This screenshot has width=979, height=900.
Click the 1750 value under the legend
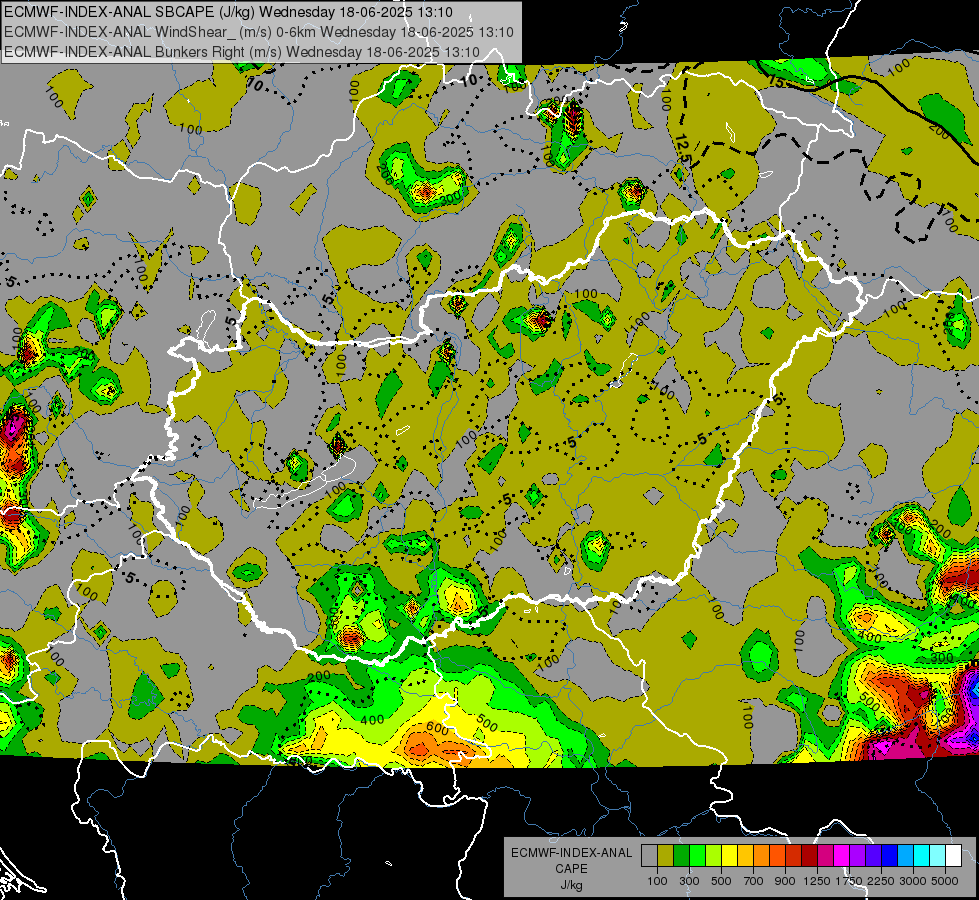coord(849,881)
